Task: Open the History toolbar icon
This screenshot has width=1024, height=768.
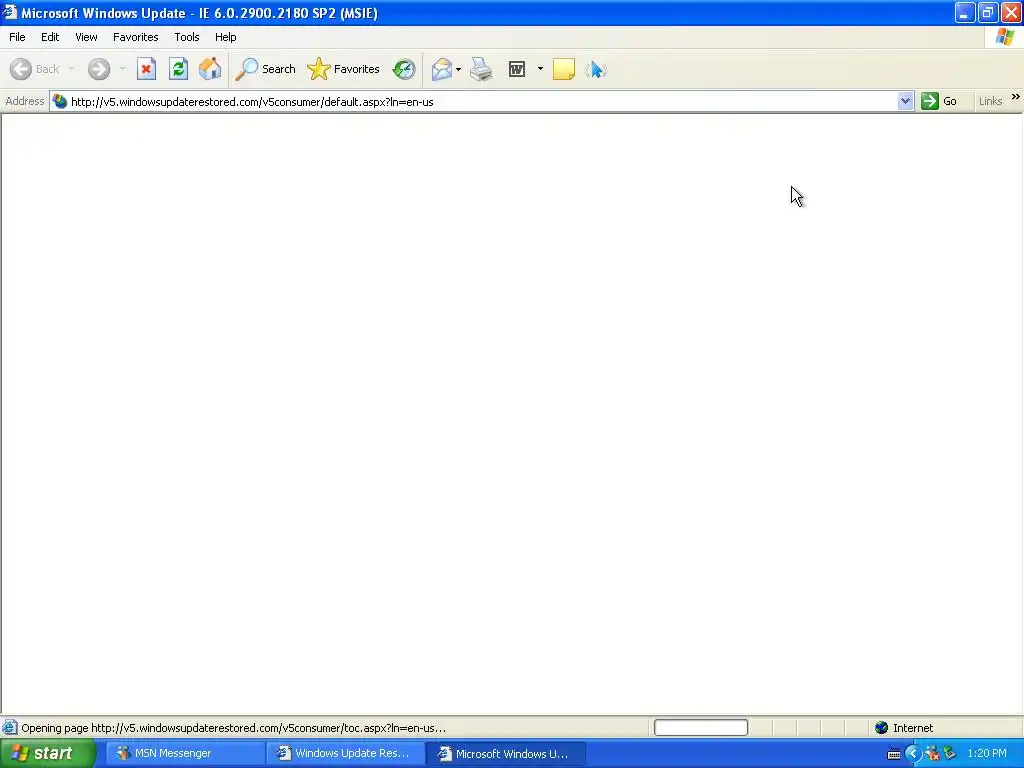Action: click(x=404, y=69)
